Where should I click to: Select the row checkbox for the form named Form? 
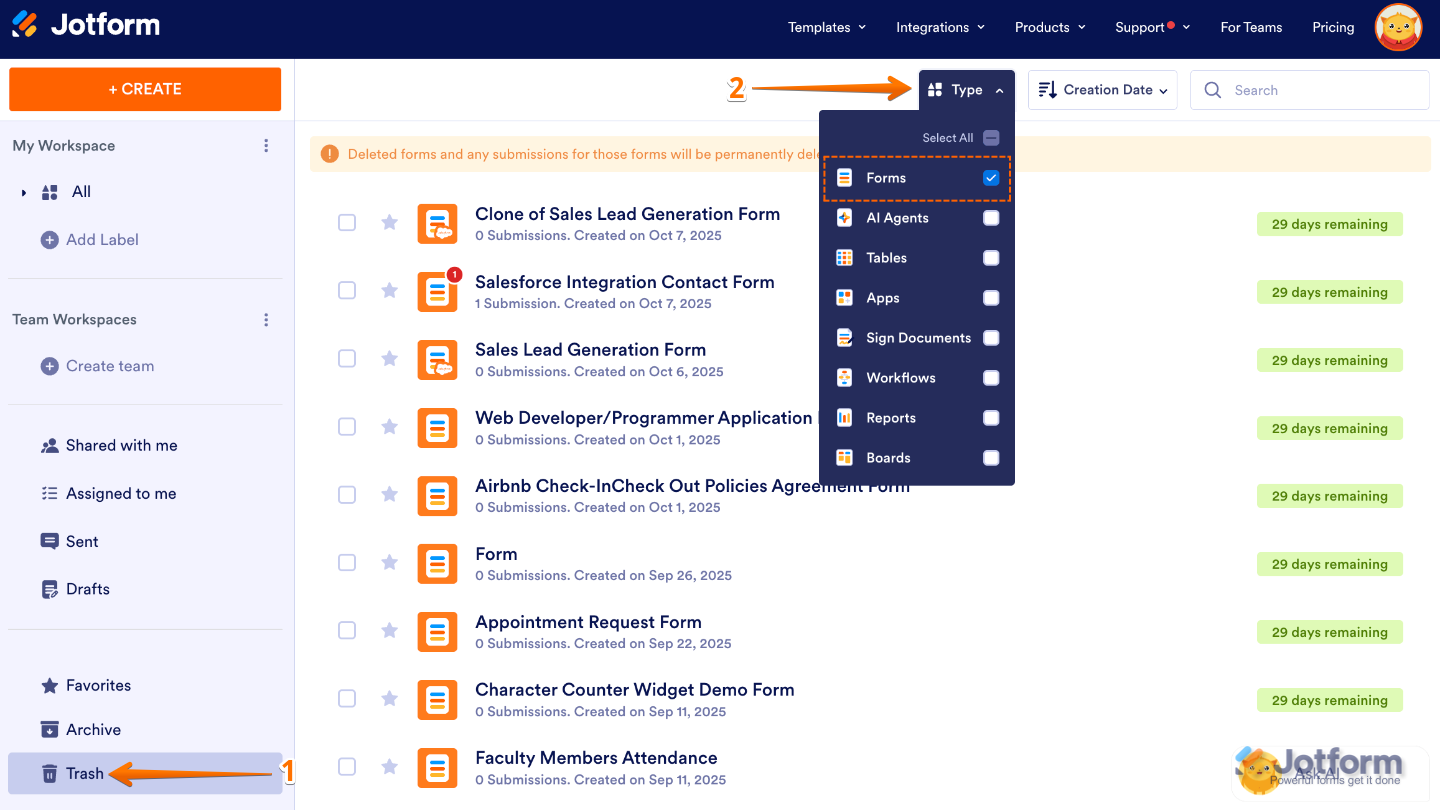click(347, 562)
